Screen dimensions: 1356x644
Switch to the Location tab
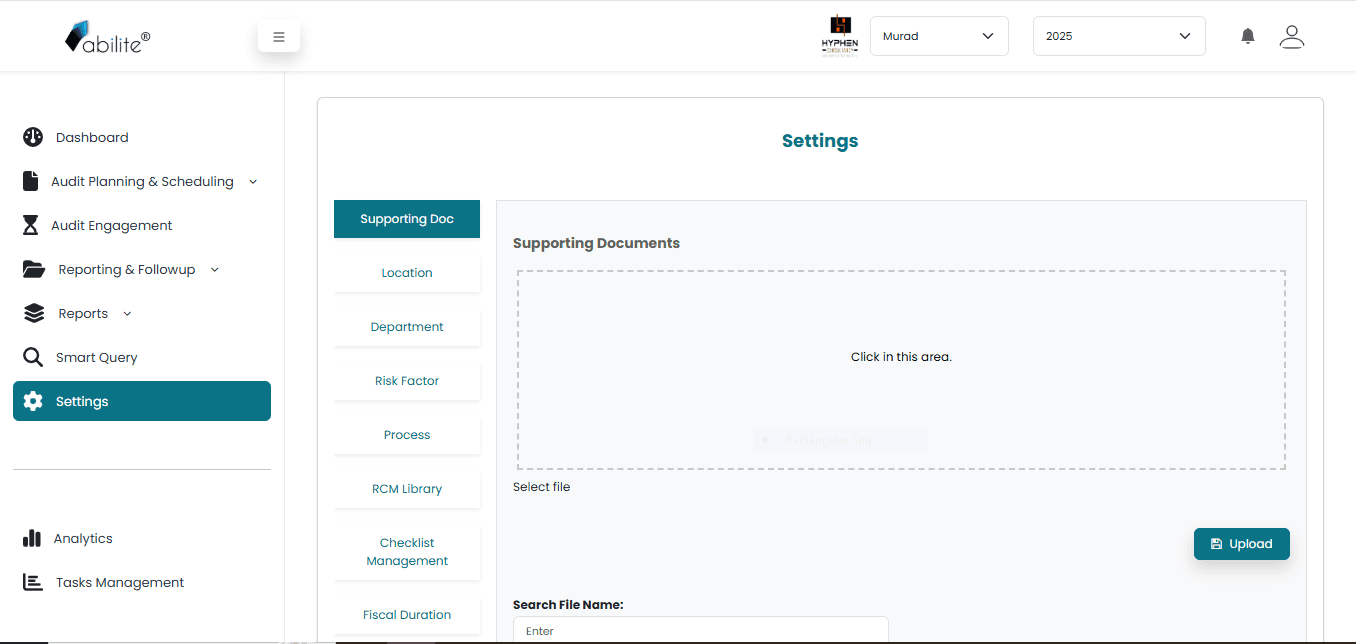click(x=407, y=273)
